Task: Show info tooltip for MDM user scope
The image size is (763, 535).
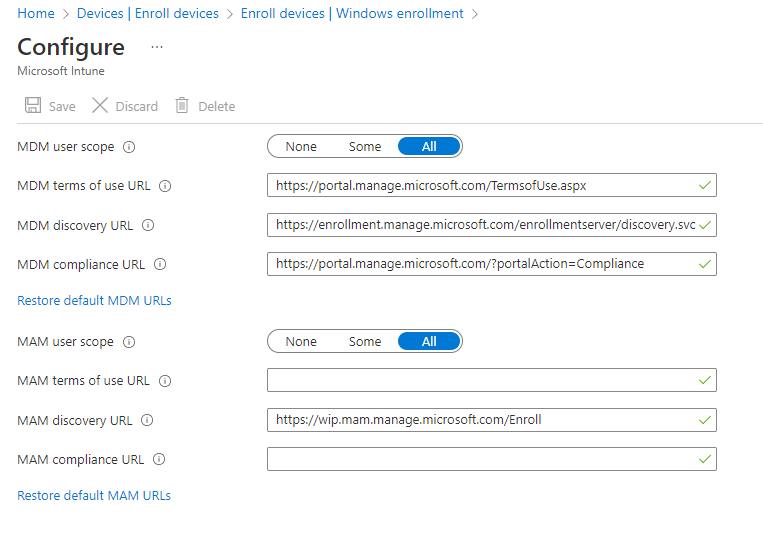Action: coord(129,147)
